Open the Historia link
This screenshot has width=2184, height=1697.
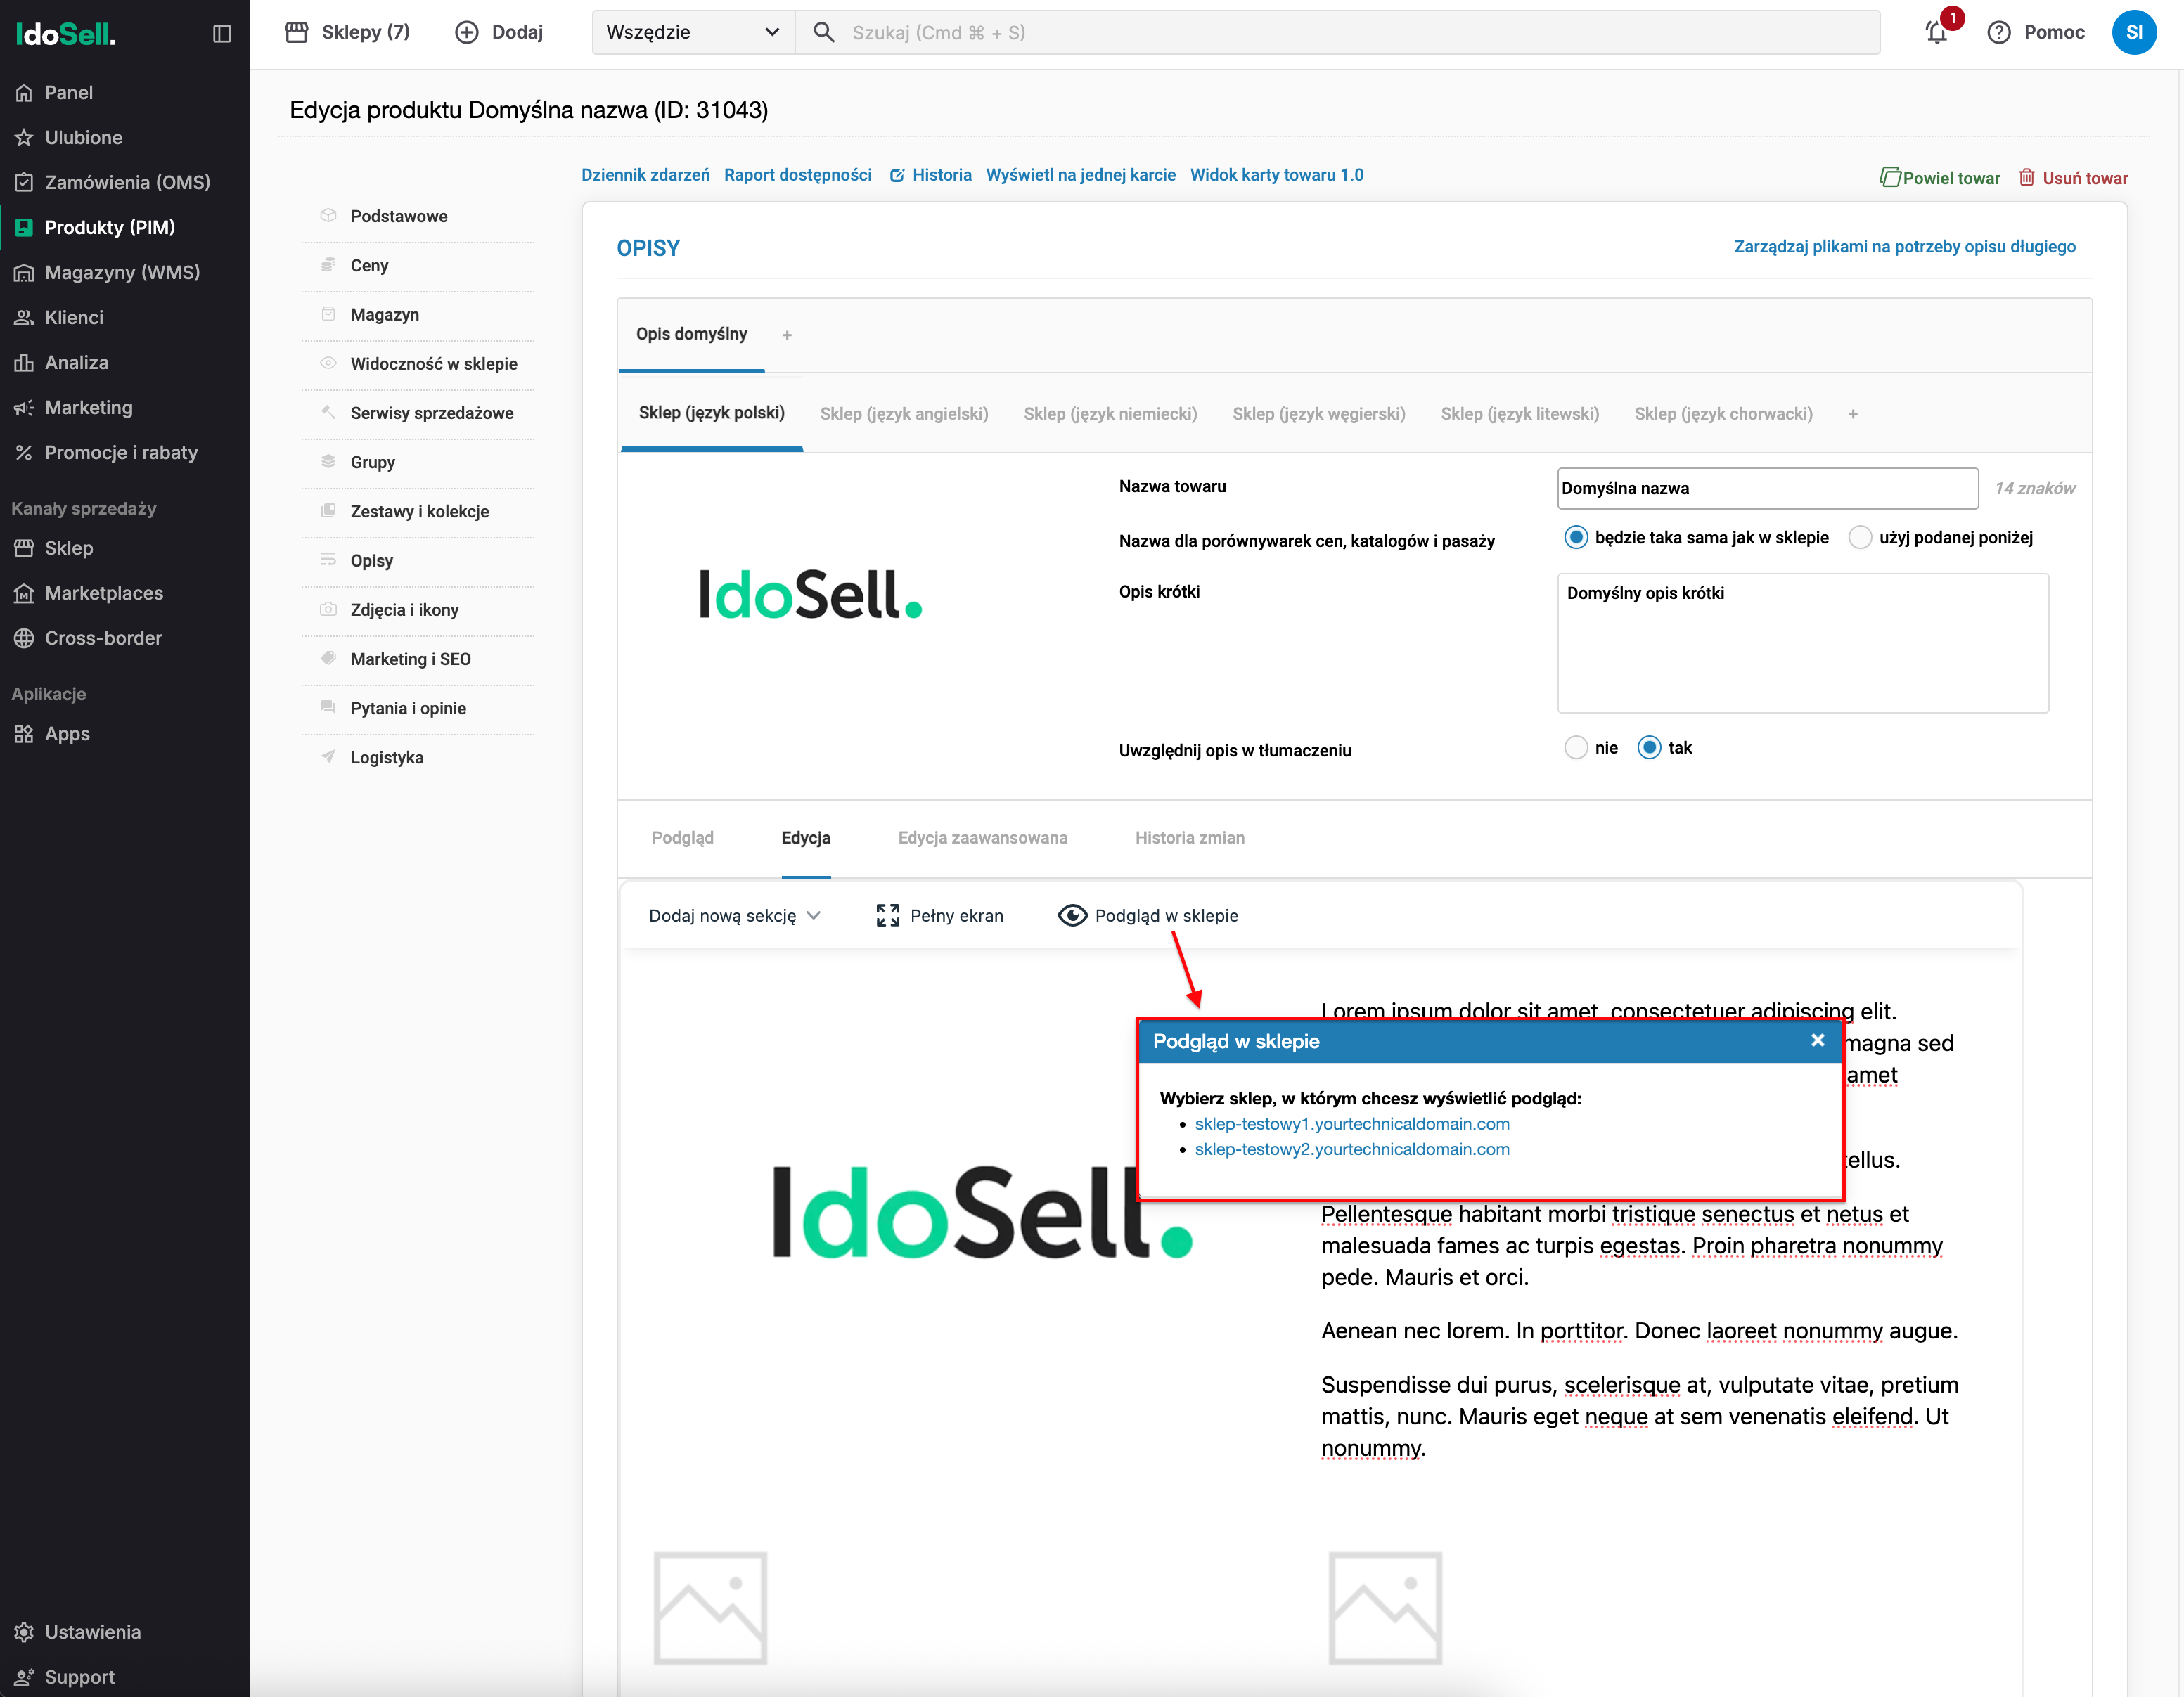(x=931, y=175)
